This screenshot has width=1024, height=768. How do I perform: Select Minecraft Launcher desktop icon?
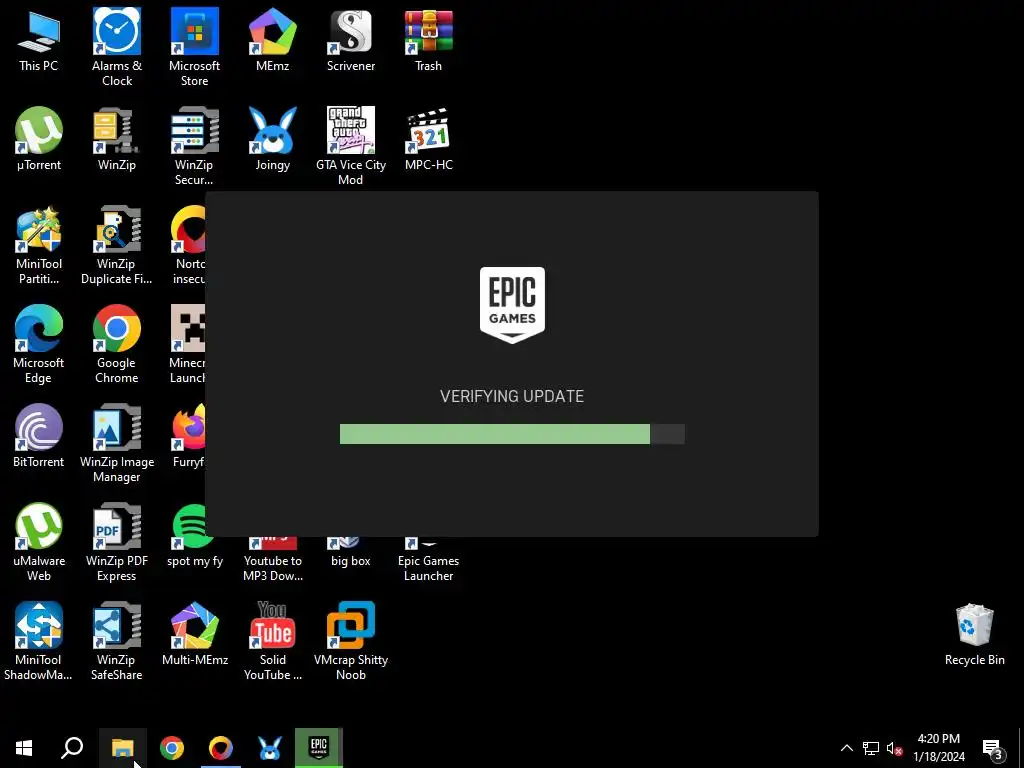[x=187, y=344]
